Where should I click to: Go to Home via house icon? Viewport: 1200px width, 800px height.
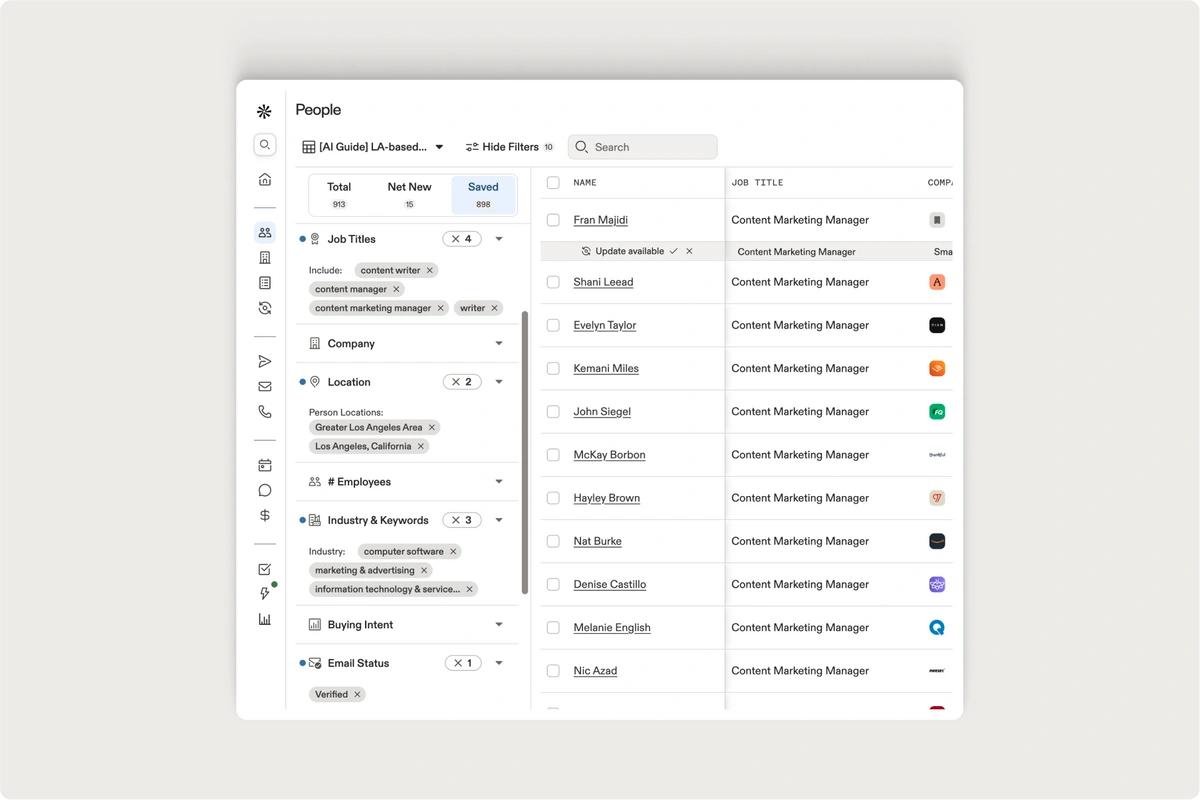click(x=264, y=179)
